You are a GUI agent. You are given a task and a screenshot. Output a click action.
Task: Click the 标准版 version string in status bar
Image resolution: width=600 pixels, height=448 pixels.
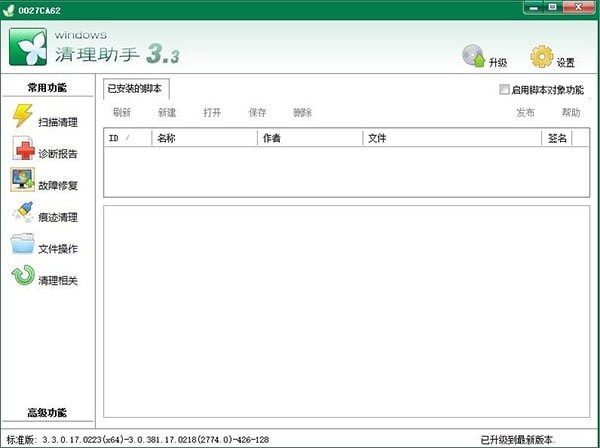pyautogui.click(x=138, y=440)
